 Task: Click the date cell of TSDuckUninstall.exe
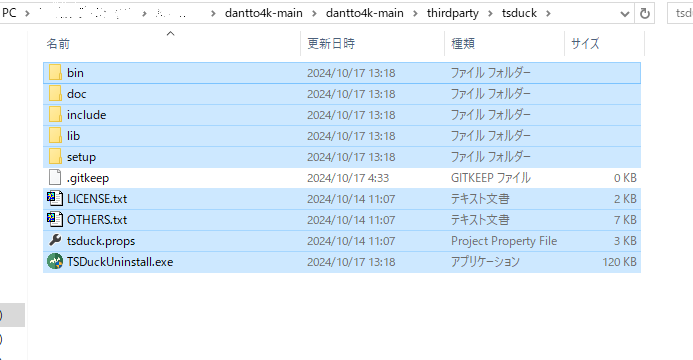click(351, 262)
